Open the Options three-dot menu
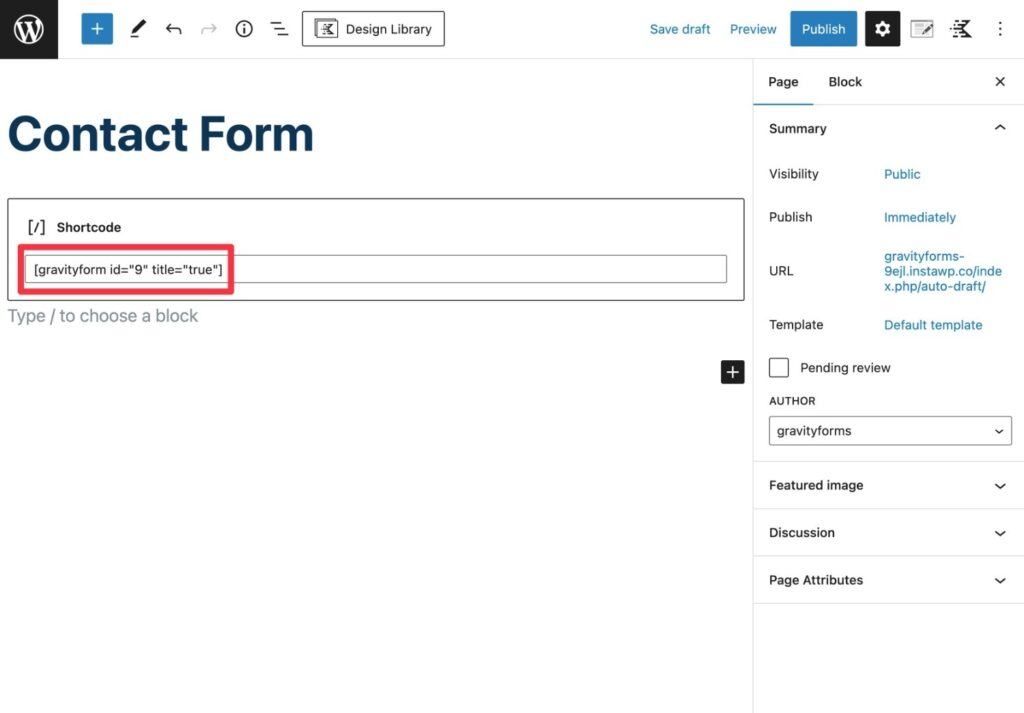 1000,29
